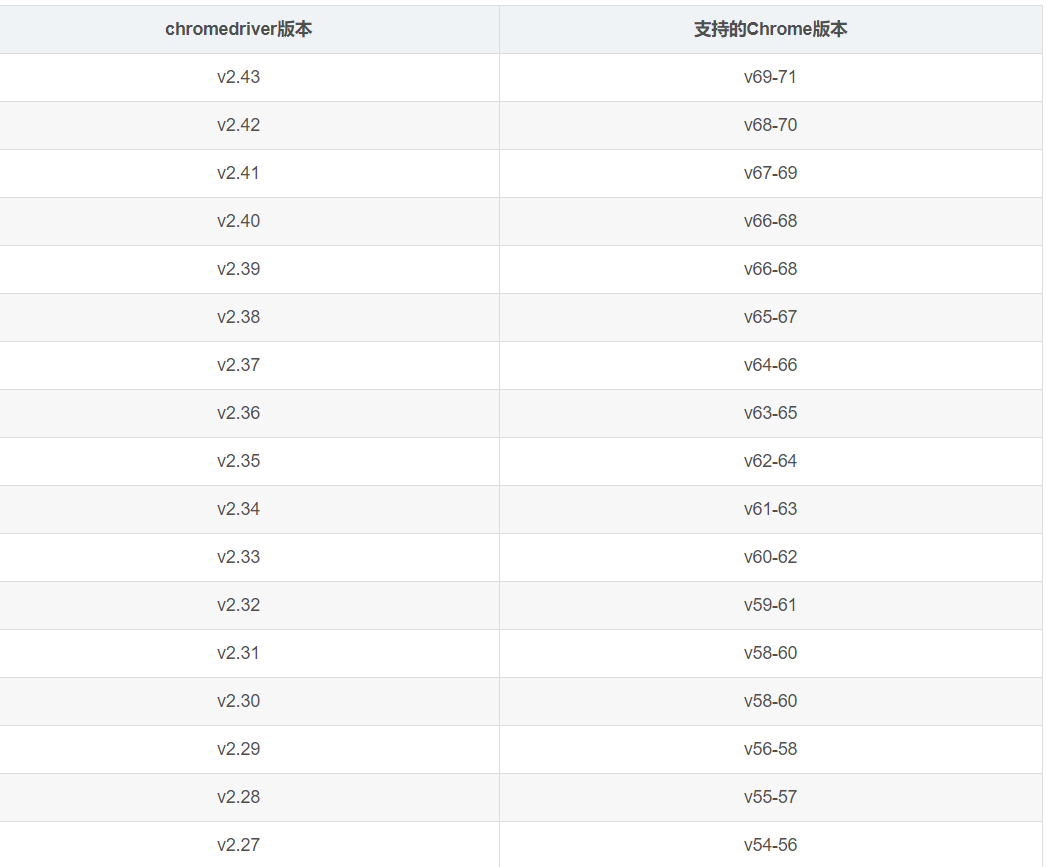
Task: Select the v55-57 Chrome version cell
Action: [770, 798]
